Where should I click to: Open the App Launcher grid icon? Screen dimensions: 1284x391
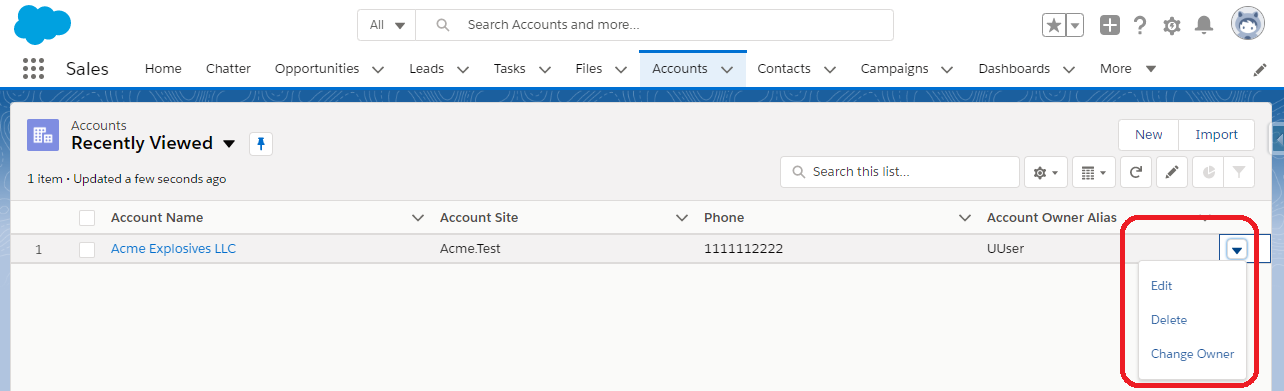pyautogui.click(x=33, y=69)
